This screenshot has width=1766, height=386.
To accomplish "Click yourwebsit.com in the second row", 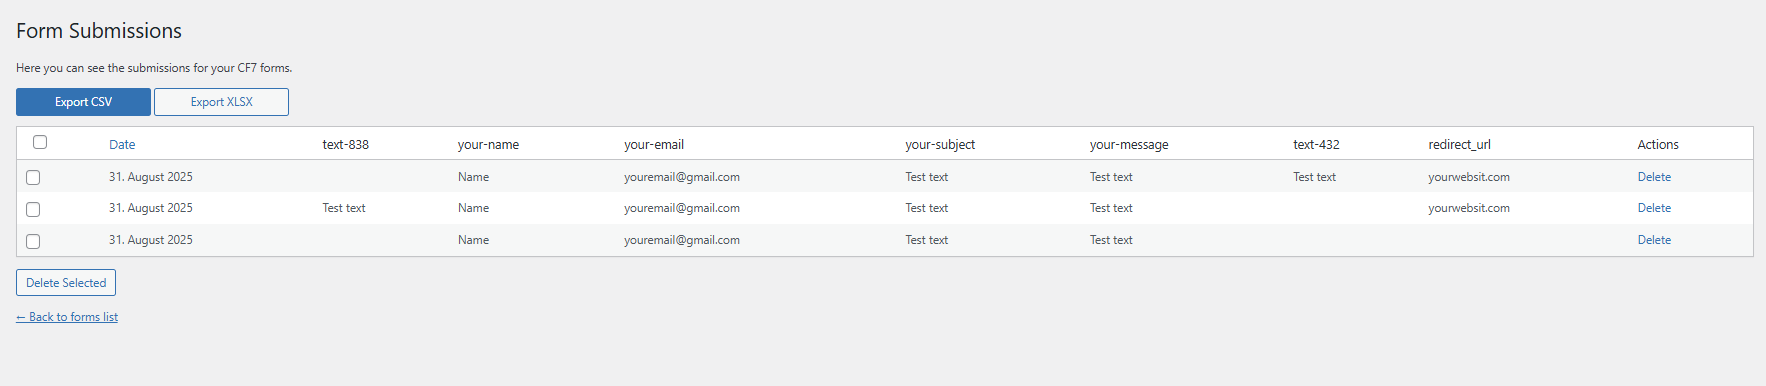I will [x=1469, y=208].
